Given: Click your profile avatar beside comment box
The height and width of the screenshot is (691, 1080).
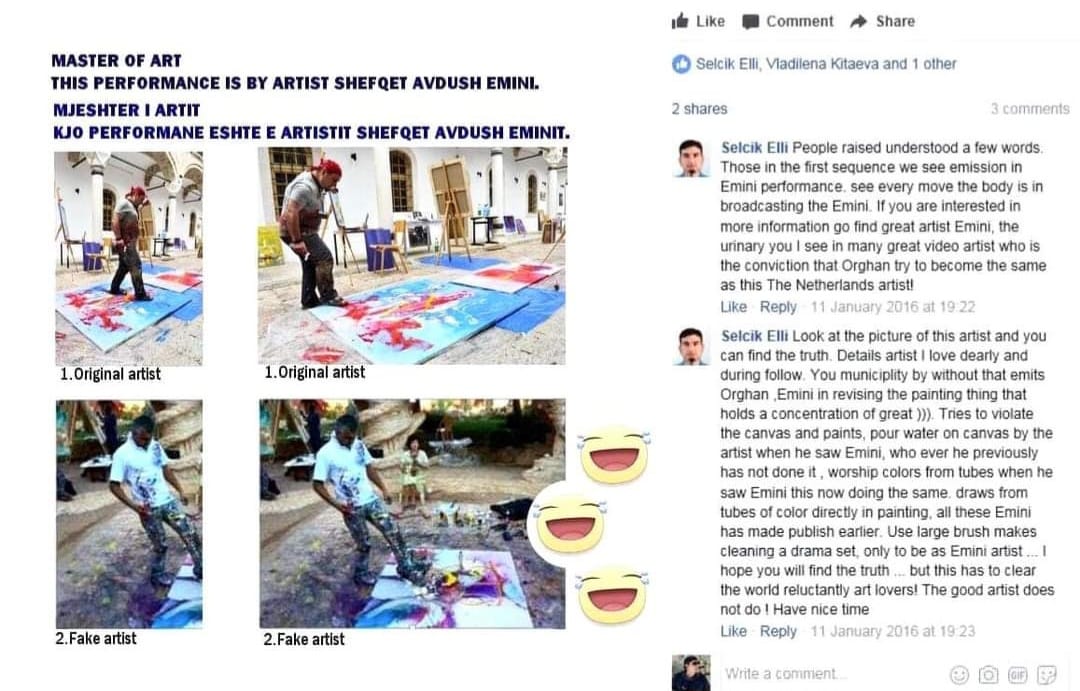Looking at the screenshot, I should pos(691,673).
